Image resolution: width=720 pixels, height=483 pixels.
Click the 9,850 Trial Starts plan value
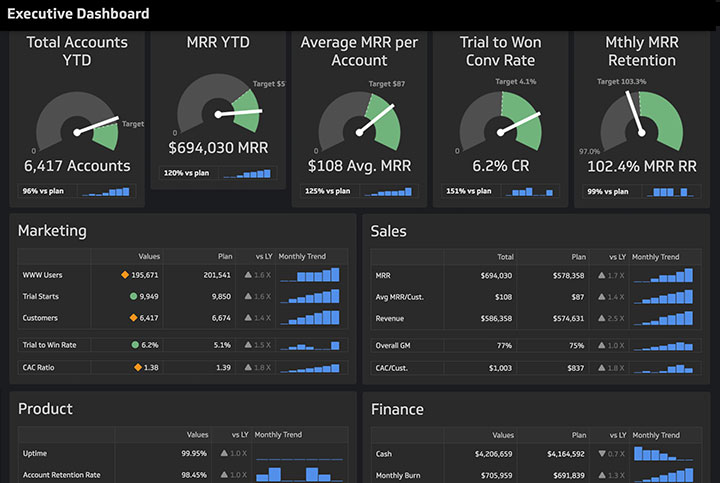221,297
